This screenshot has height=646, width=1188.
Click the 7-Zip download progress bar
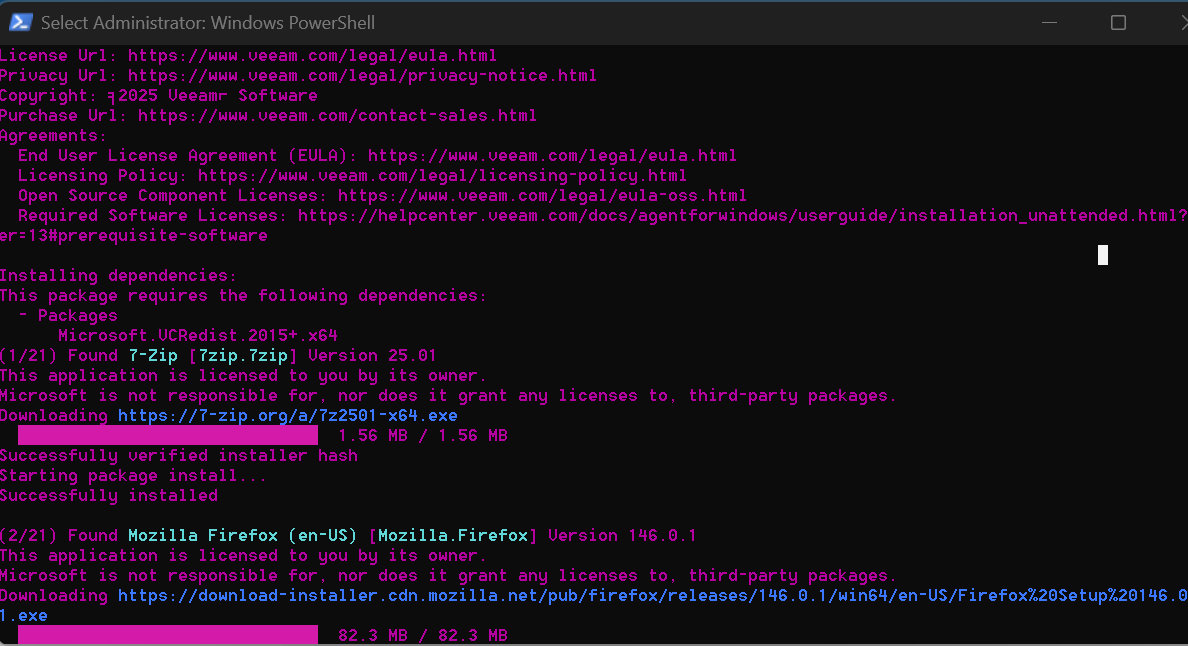click(x=168, y=436)
